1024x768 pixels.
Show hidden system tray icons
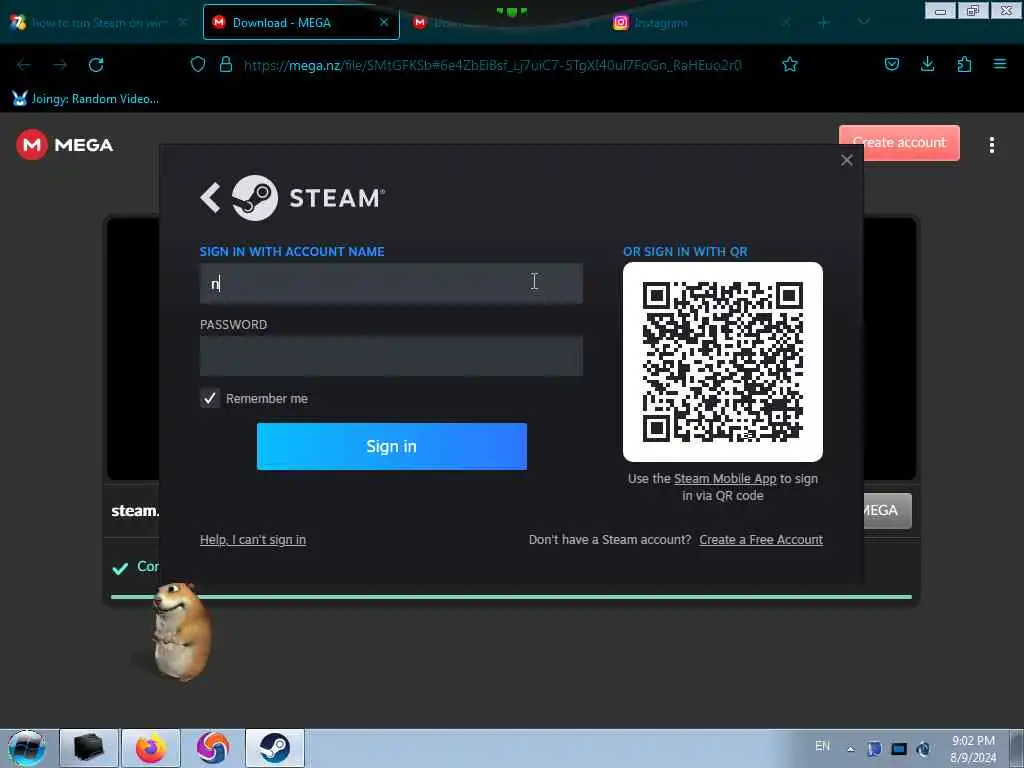pyautogui.click(x=850, y=749)
